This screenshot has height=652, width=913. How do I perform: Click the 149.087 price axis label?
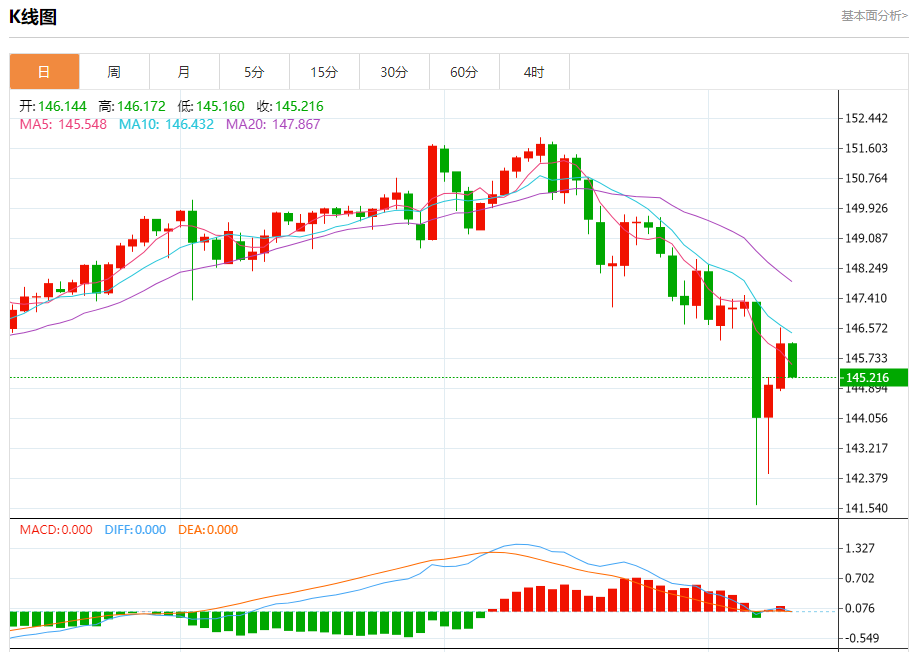866,238
